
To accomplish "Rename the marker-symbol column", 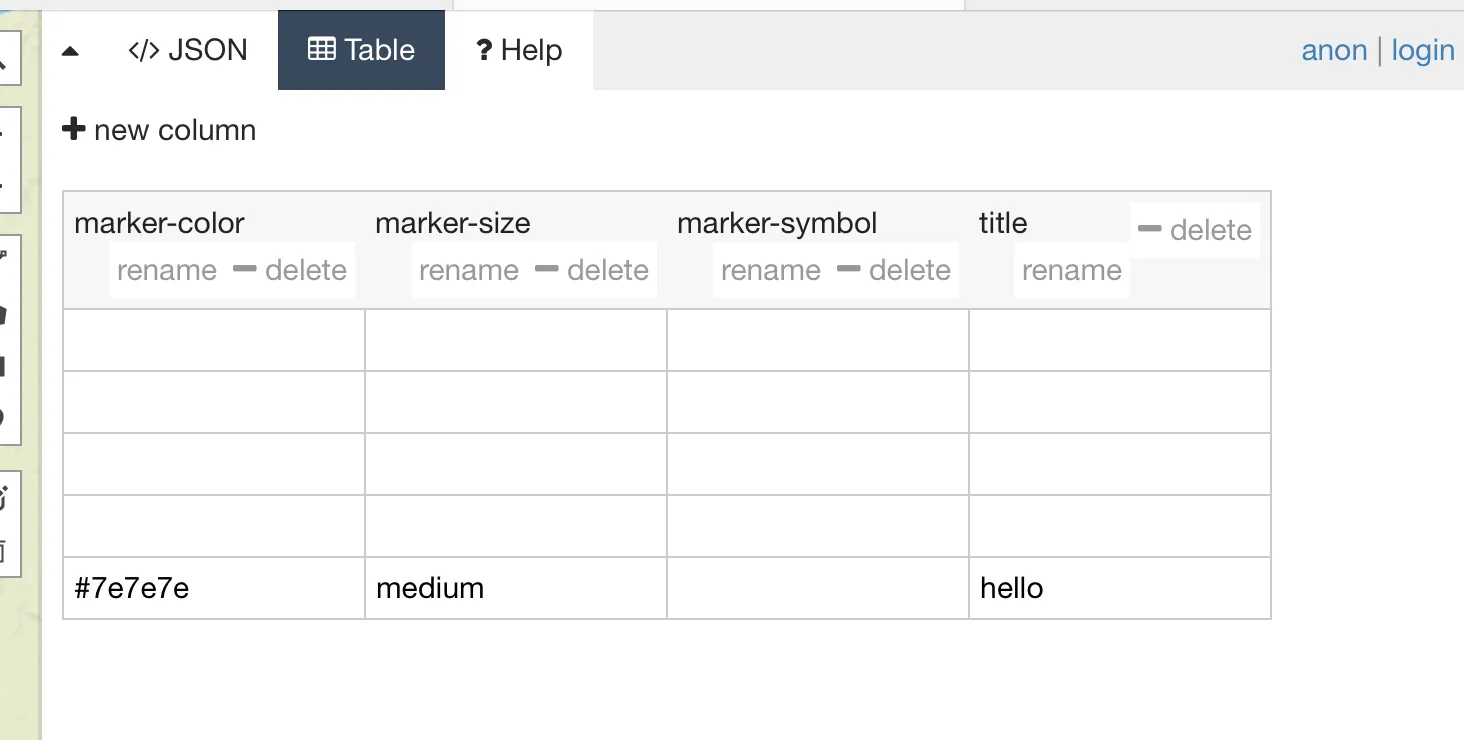I will tap(770, 270).
